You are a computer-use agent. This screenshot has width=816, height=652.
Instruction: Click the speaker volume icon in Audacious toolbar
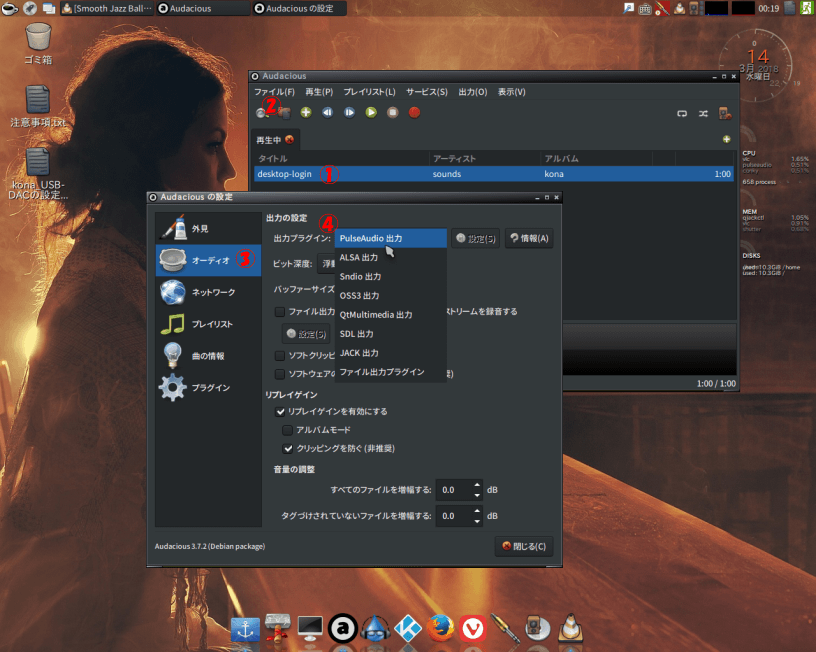pos(725,113)
